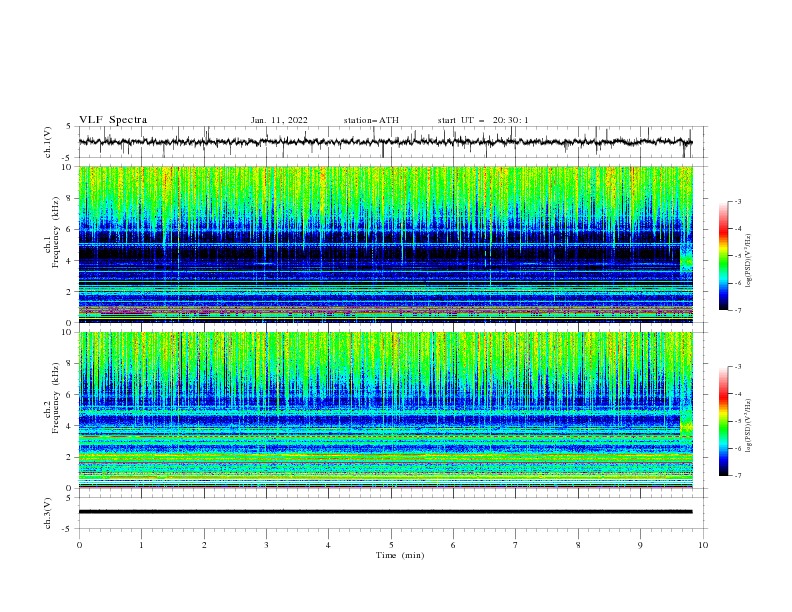
Task: Click the 'Time (min)' axis label
Action: coord(400,555)
